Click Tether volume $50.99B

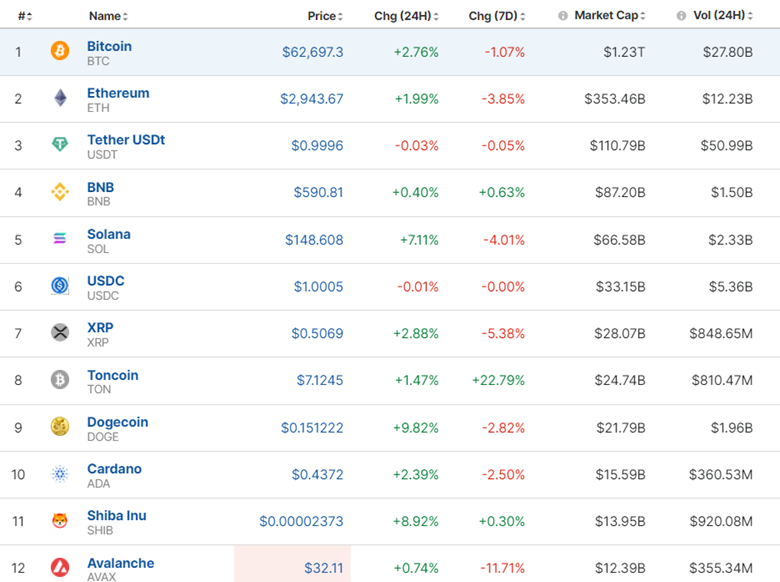pos(727,145)
